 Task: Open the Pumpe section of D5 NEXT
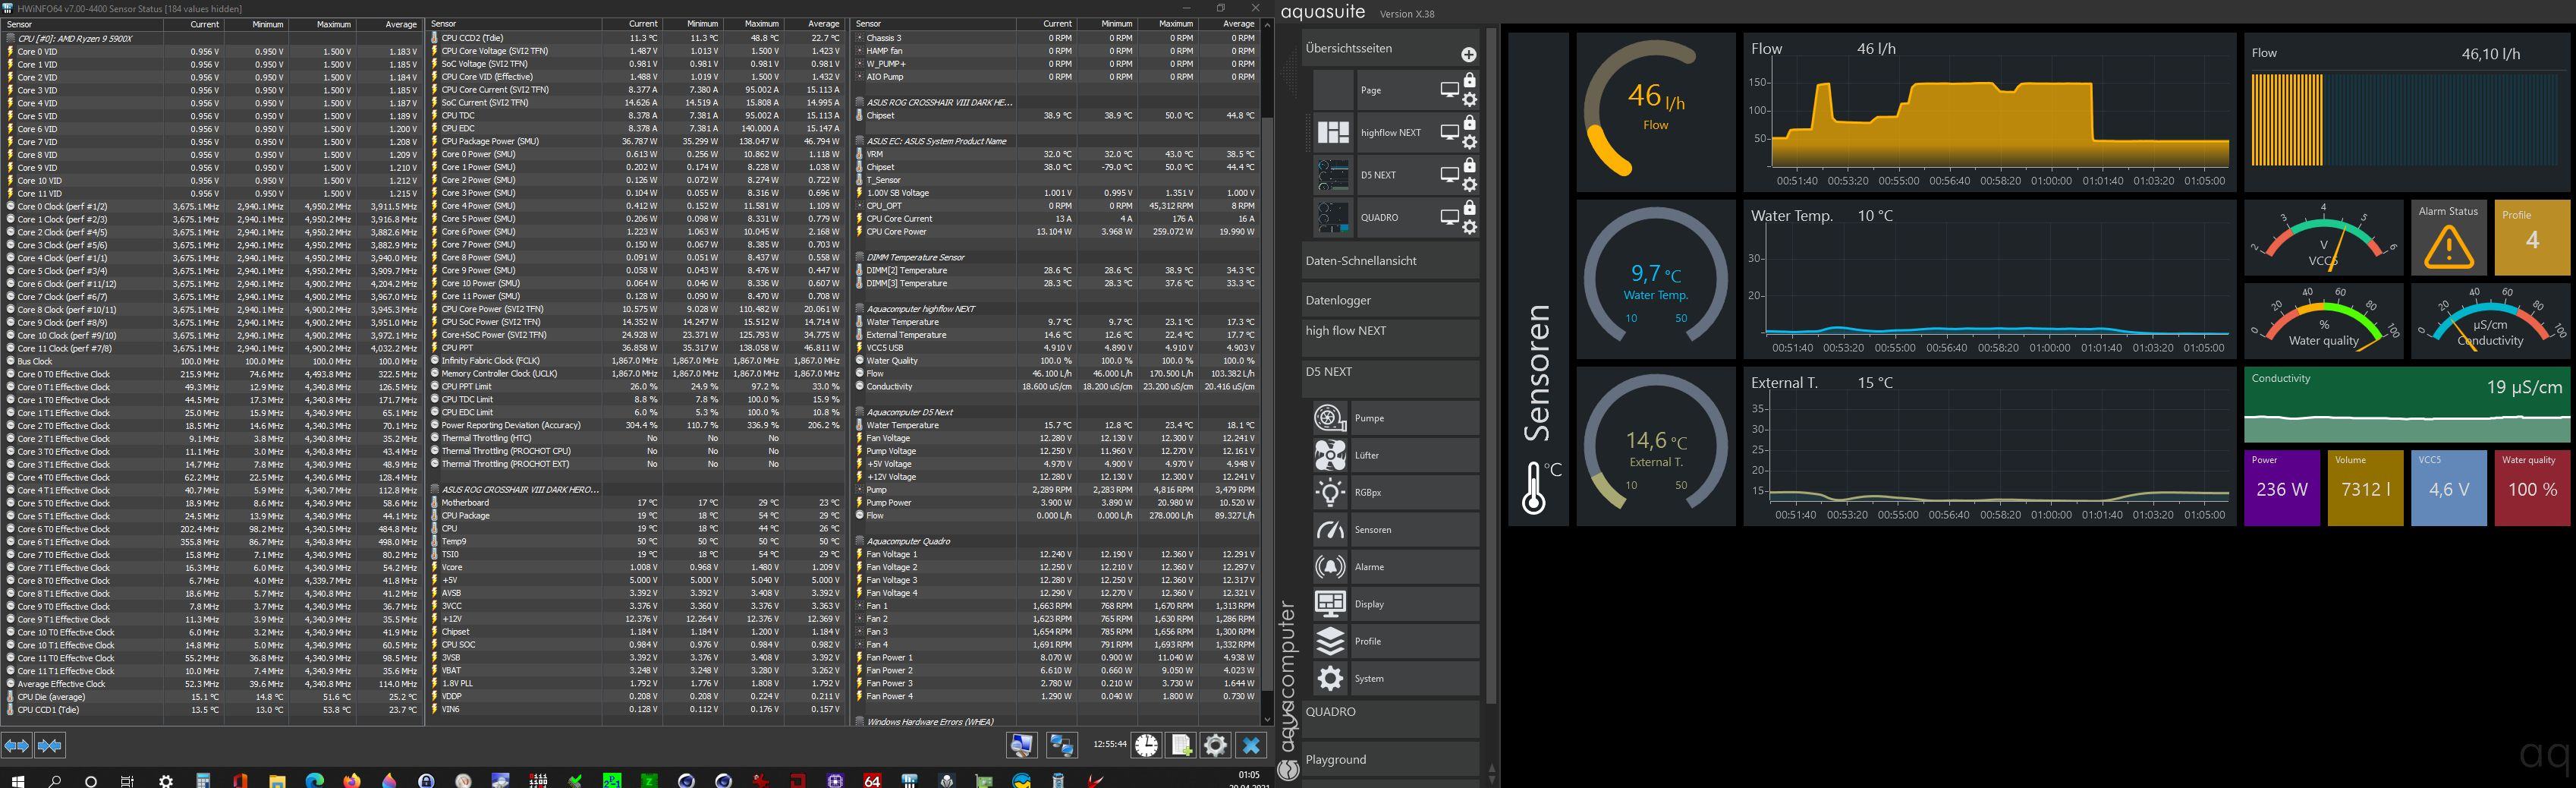pyautogui.click(x=1395, y=418)
